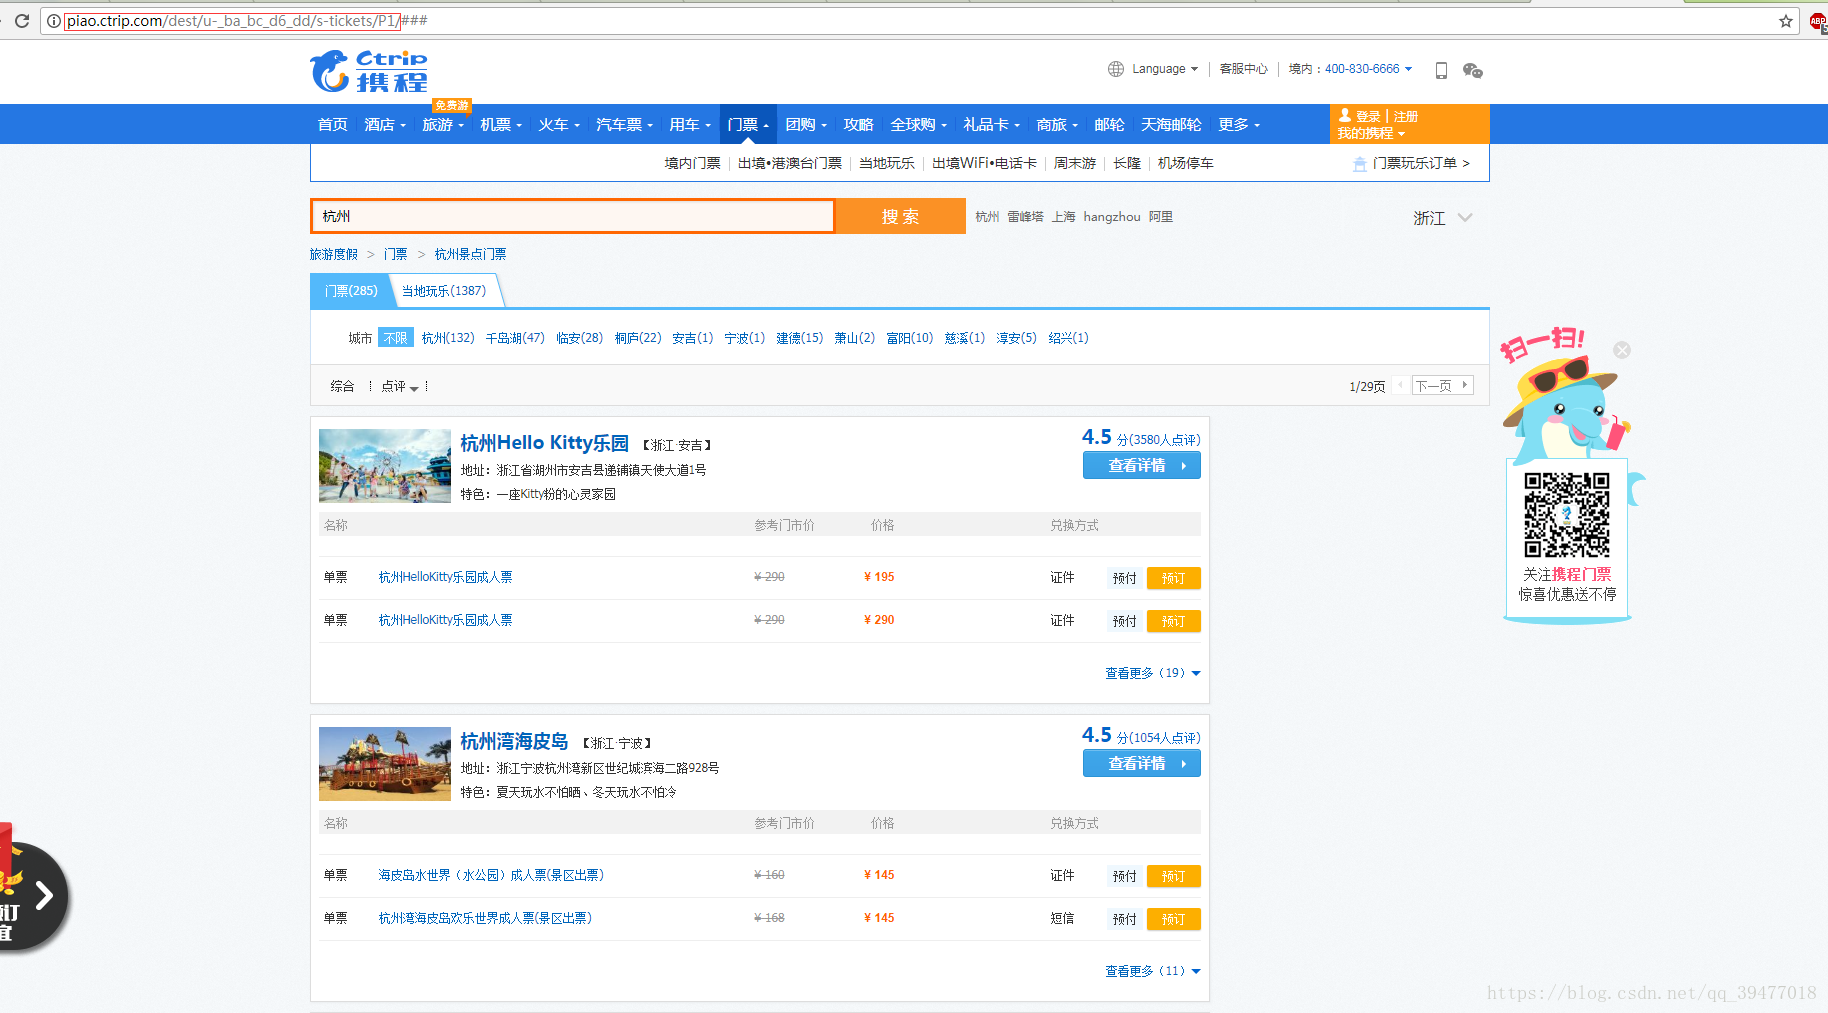Click 预订 for 杭州湾海皮岛欢乐世界 ticket
Image resolution: width=1828 pixels, height=1013 pixels.
click(1174, 919)
